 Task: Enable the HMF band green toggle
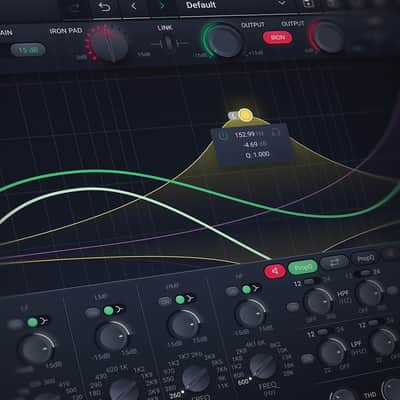pyautogui.click(x=180, y=299)
